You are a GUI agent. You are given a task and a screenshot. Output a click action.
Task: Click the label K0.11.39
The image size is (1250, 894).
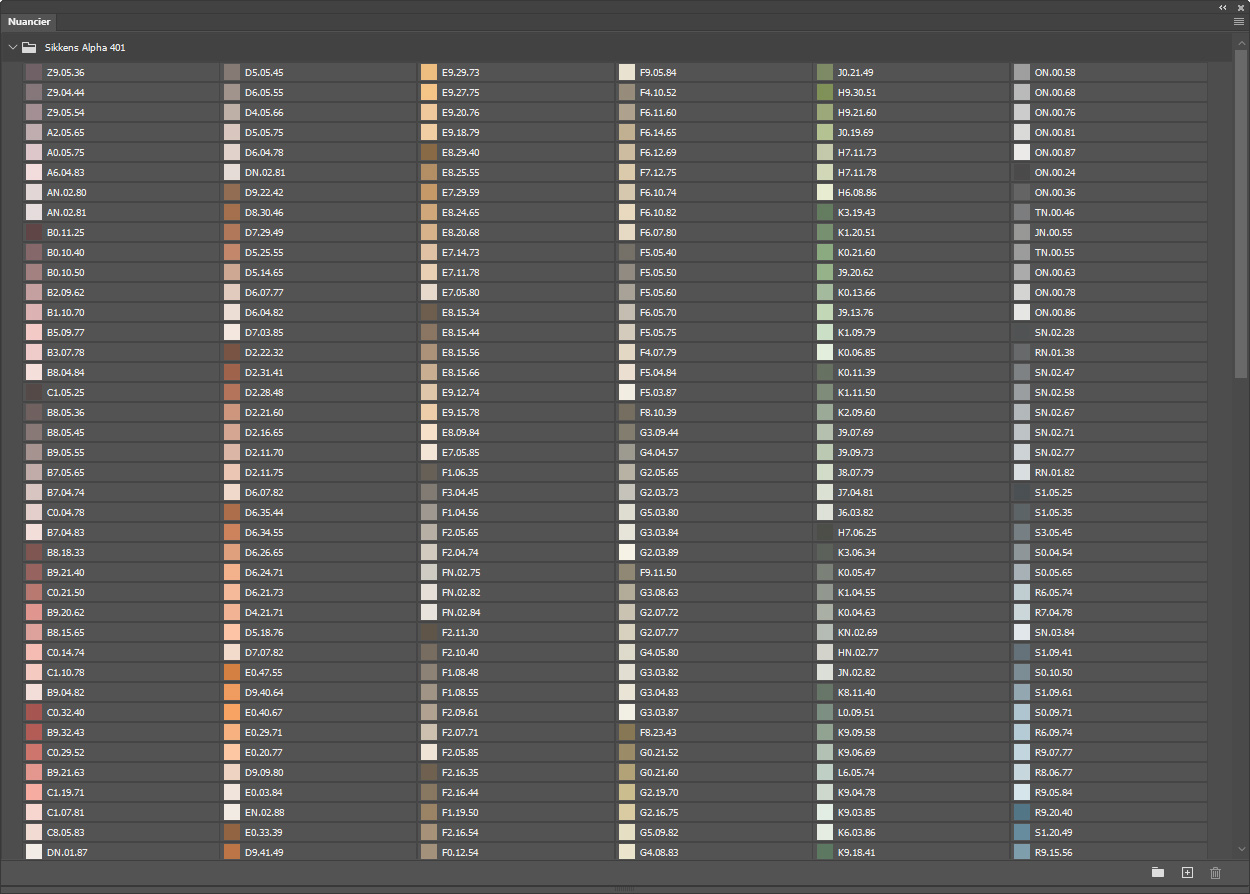[857, 372]
